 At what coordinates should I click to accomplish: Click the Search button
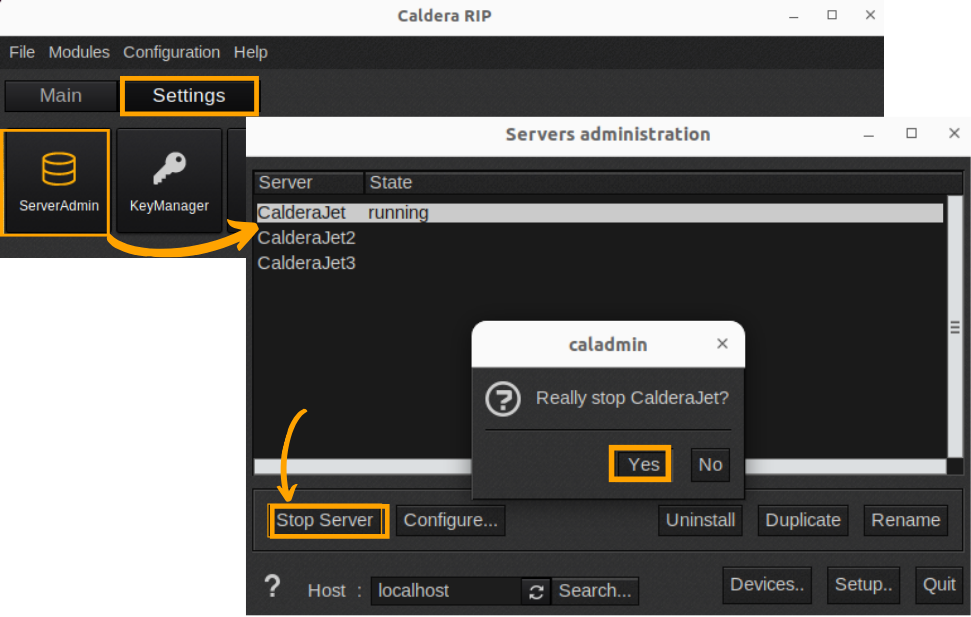point(595,591)
